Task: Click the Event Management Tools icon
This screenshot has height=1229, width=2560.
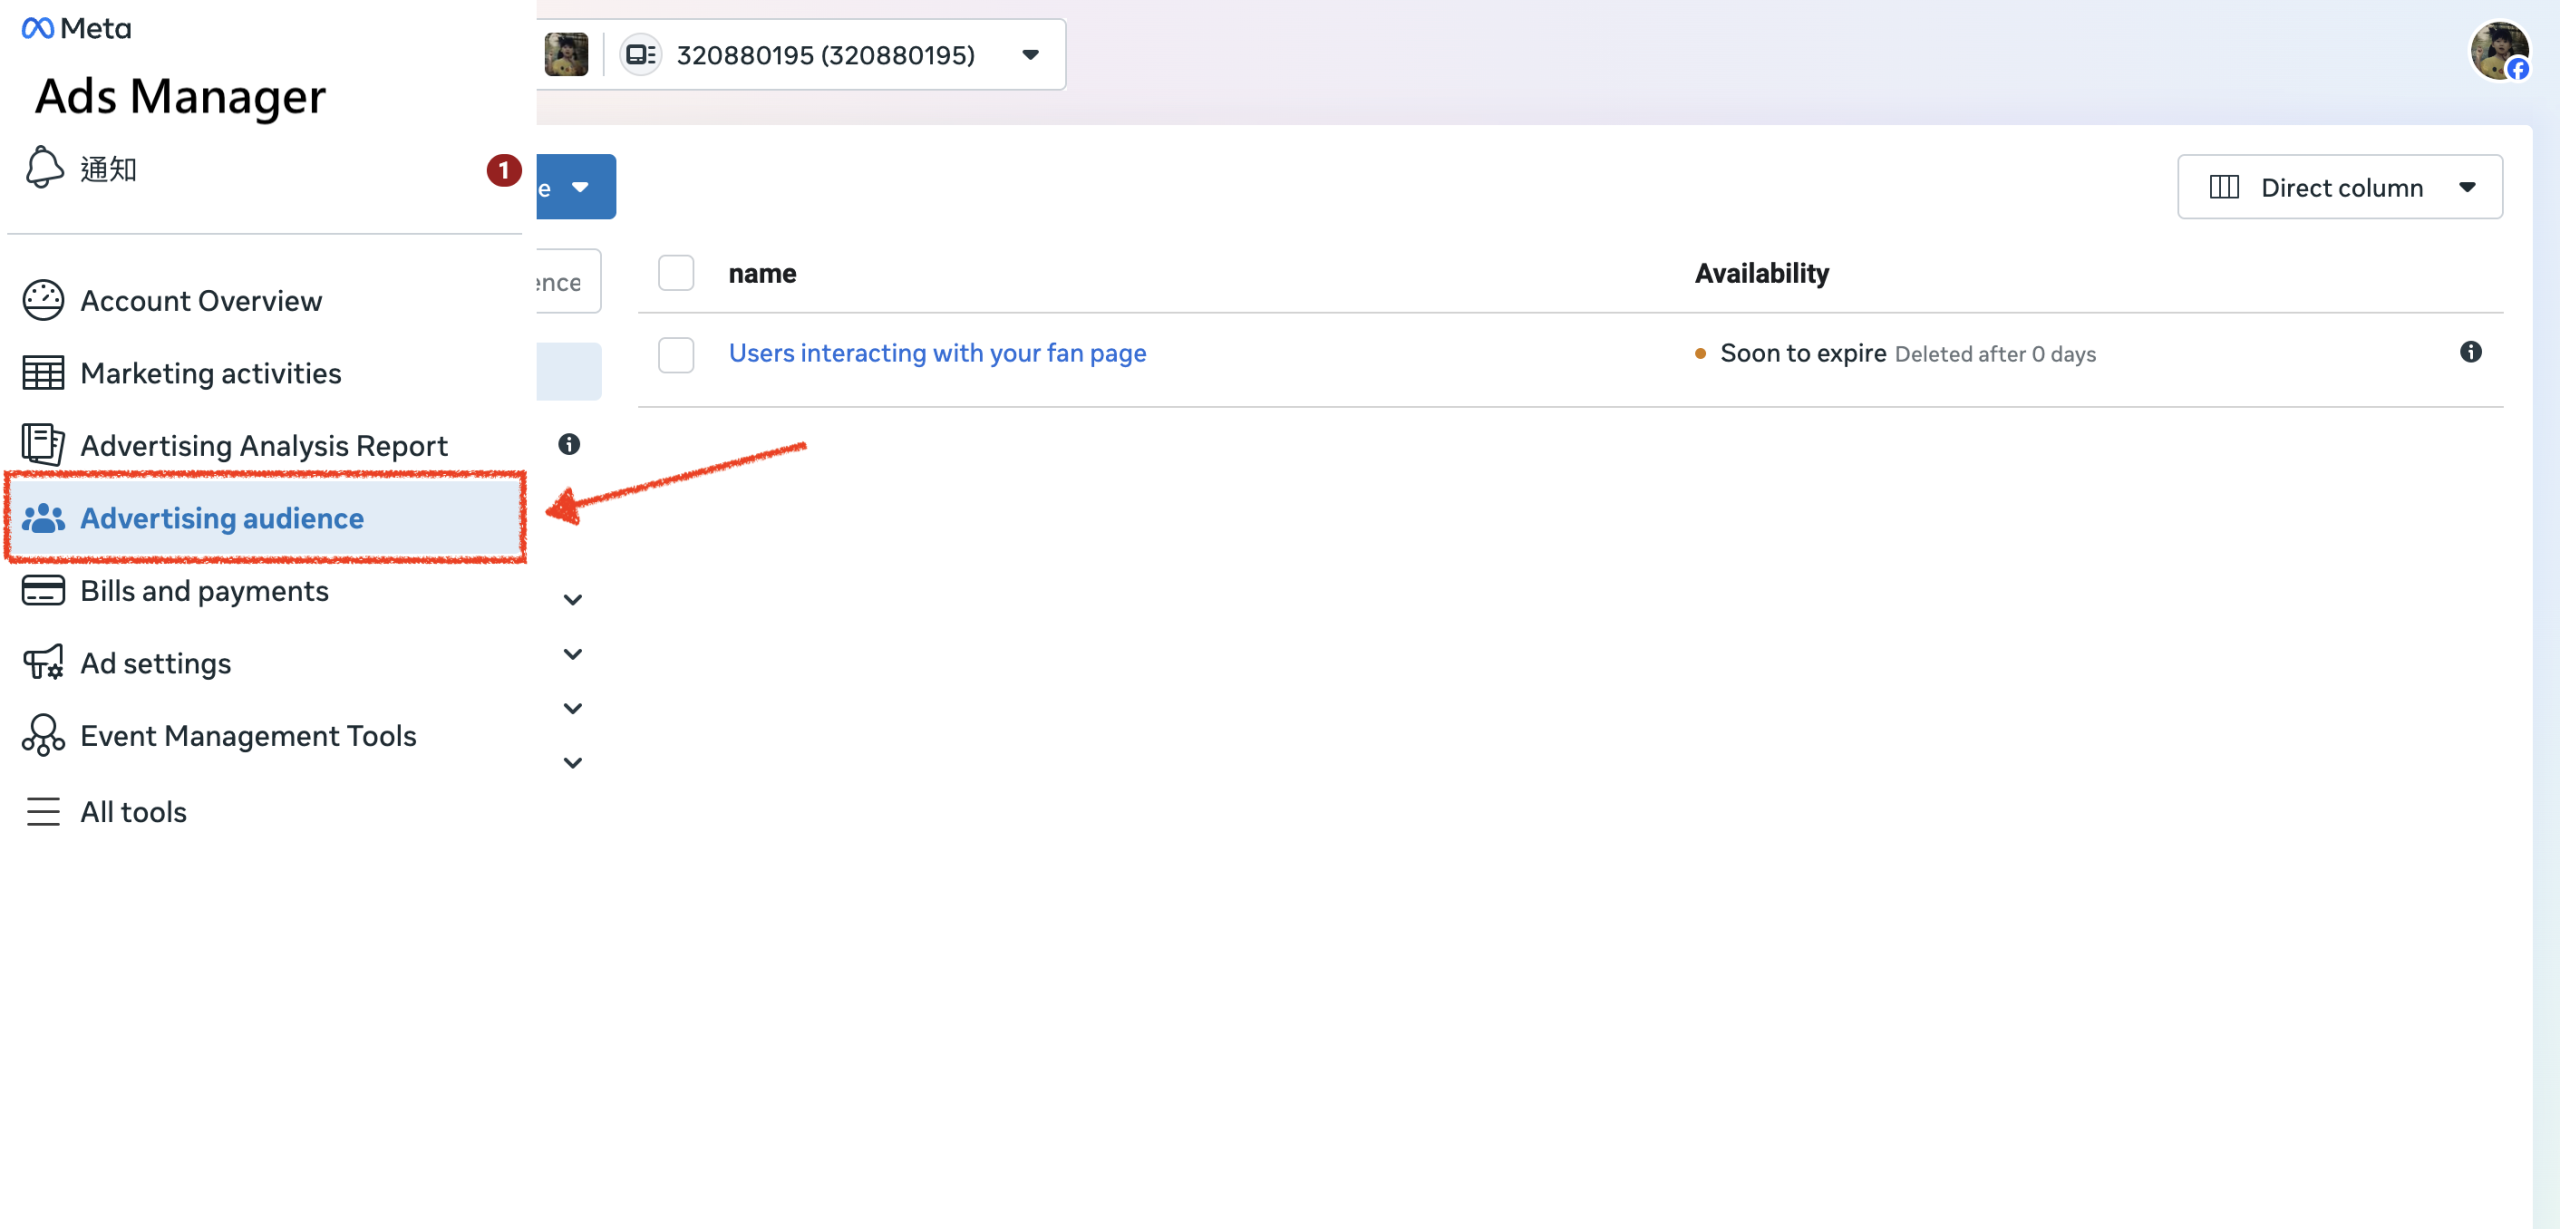Action: pyautogui.click(x=43, y=736)
